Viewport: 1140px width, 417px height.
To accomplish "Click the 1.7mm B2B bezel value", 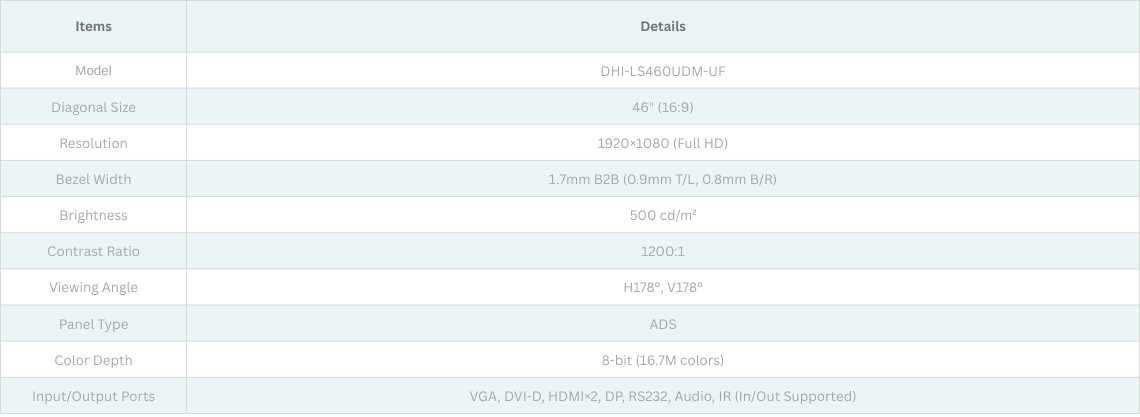I will coord(662,179).
